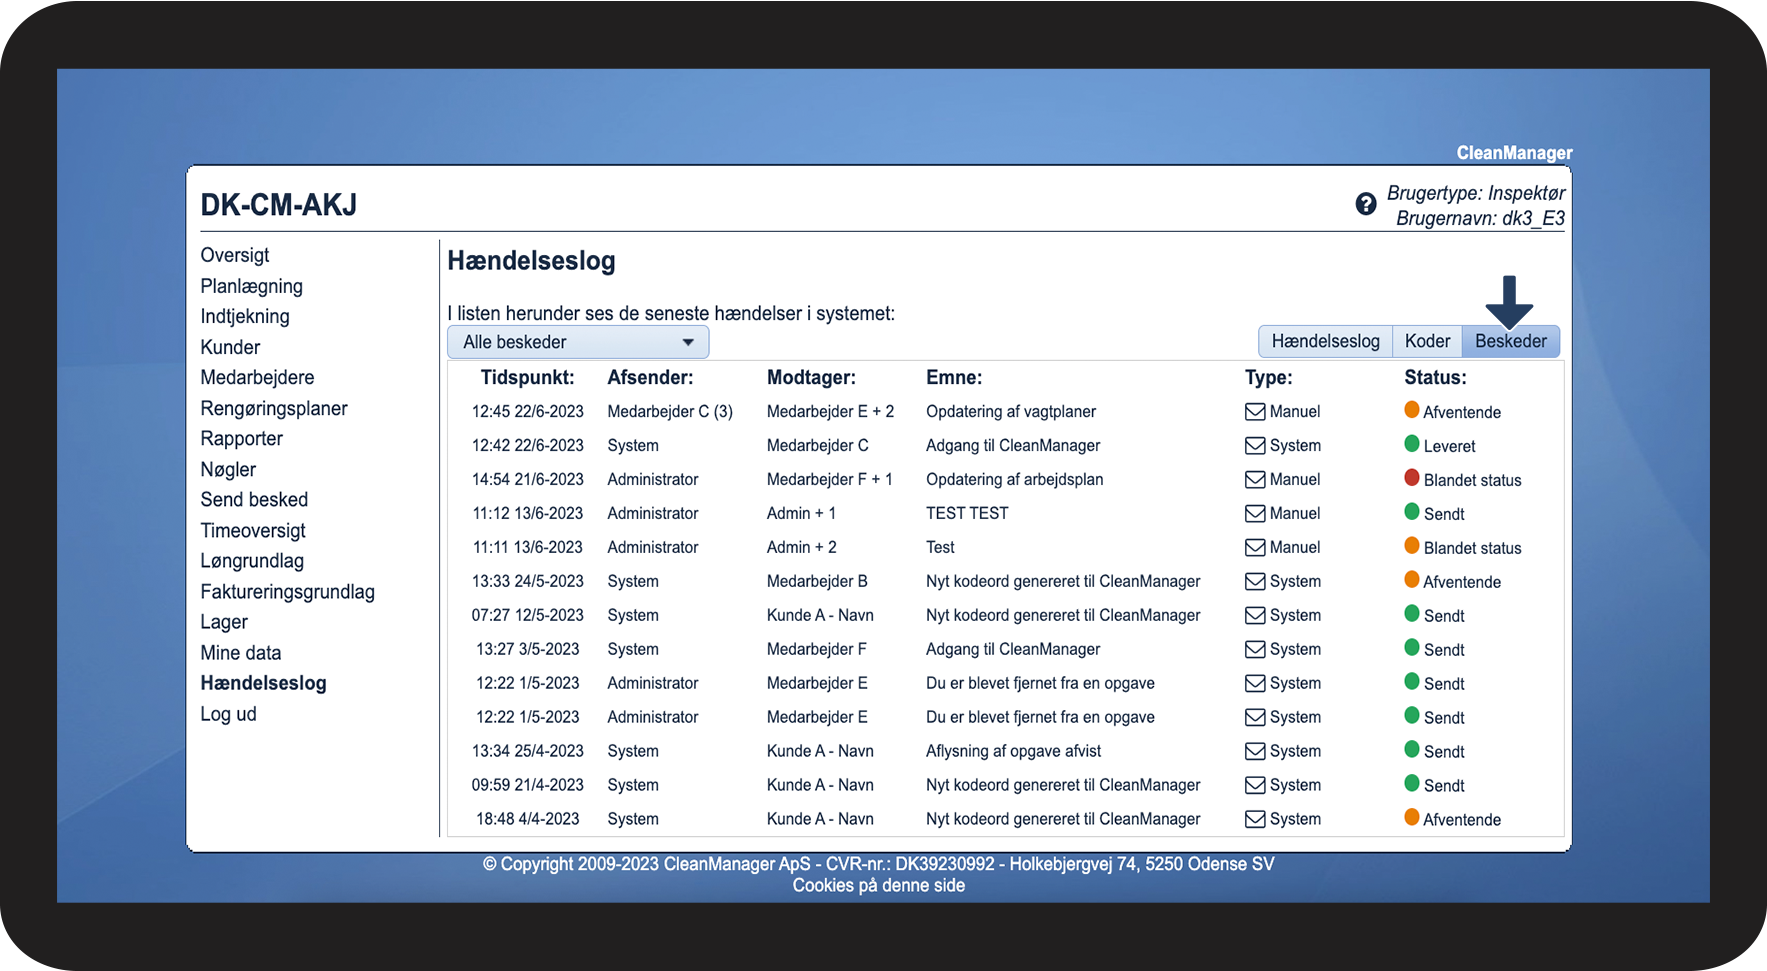Click the help question mark icon

pyautogui.click(x=1365, y=204)
